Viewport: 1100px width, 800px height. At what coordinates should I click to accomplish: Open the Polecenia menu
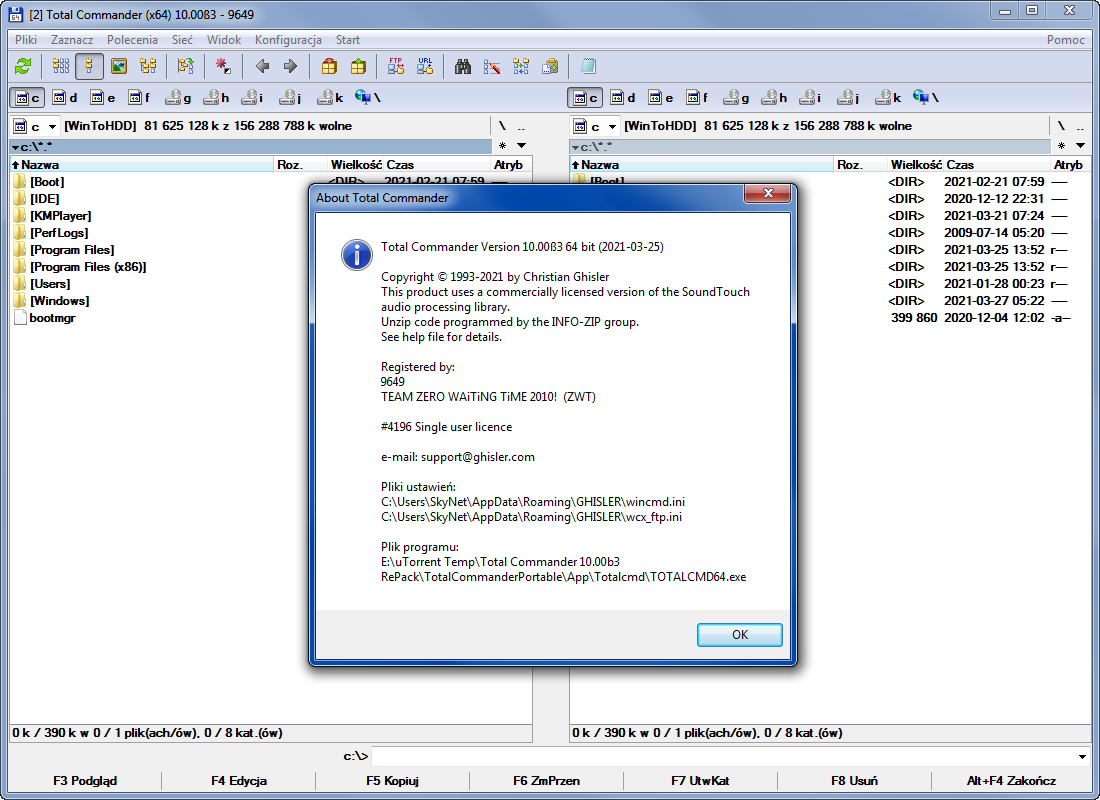[x=132, y=40]
